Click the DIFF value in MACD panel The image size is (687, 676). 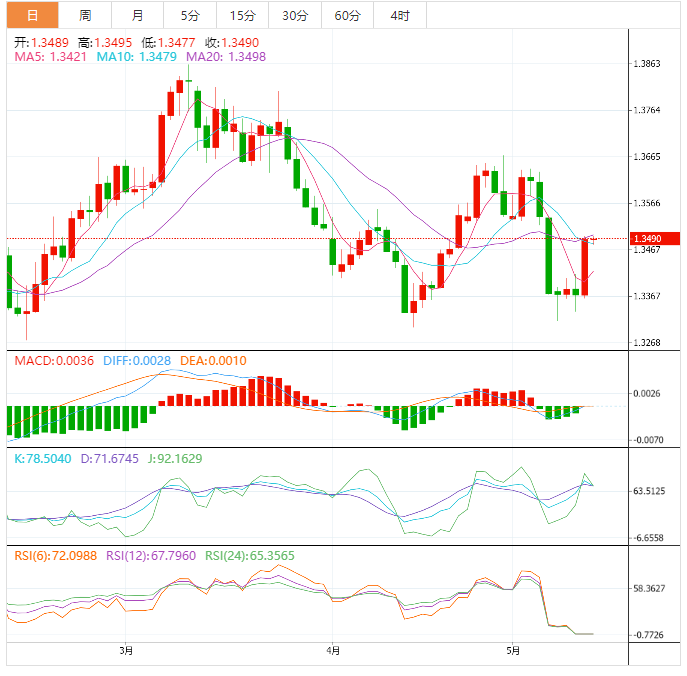(136, 361)
